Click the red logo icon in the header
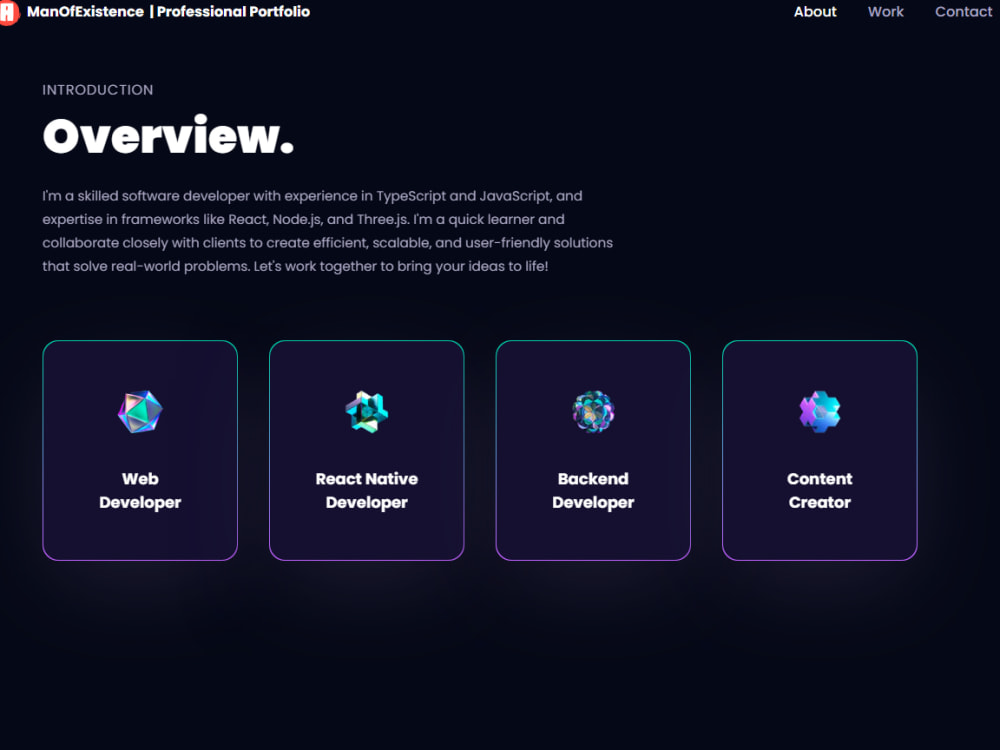Screen dimensions: 1000x750 [8, 12]
